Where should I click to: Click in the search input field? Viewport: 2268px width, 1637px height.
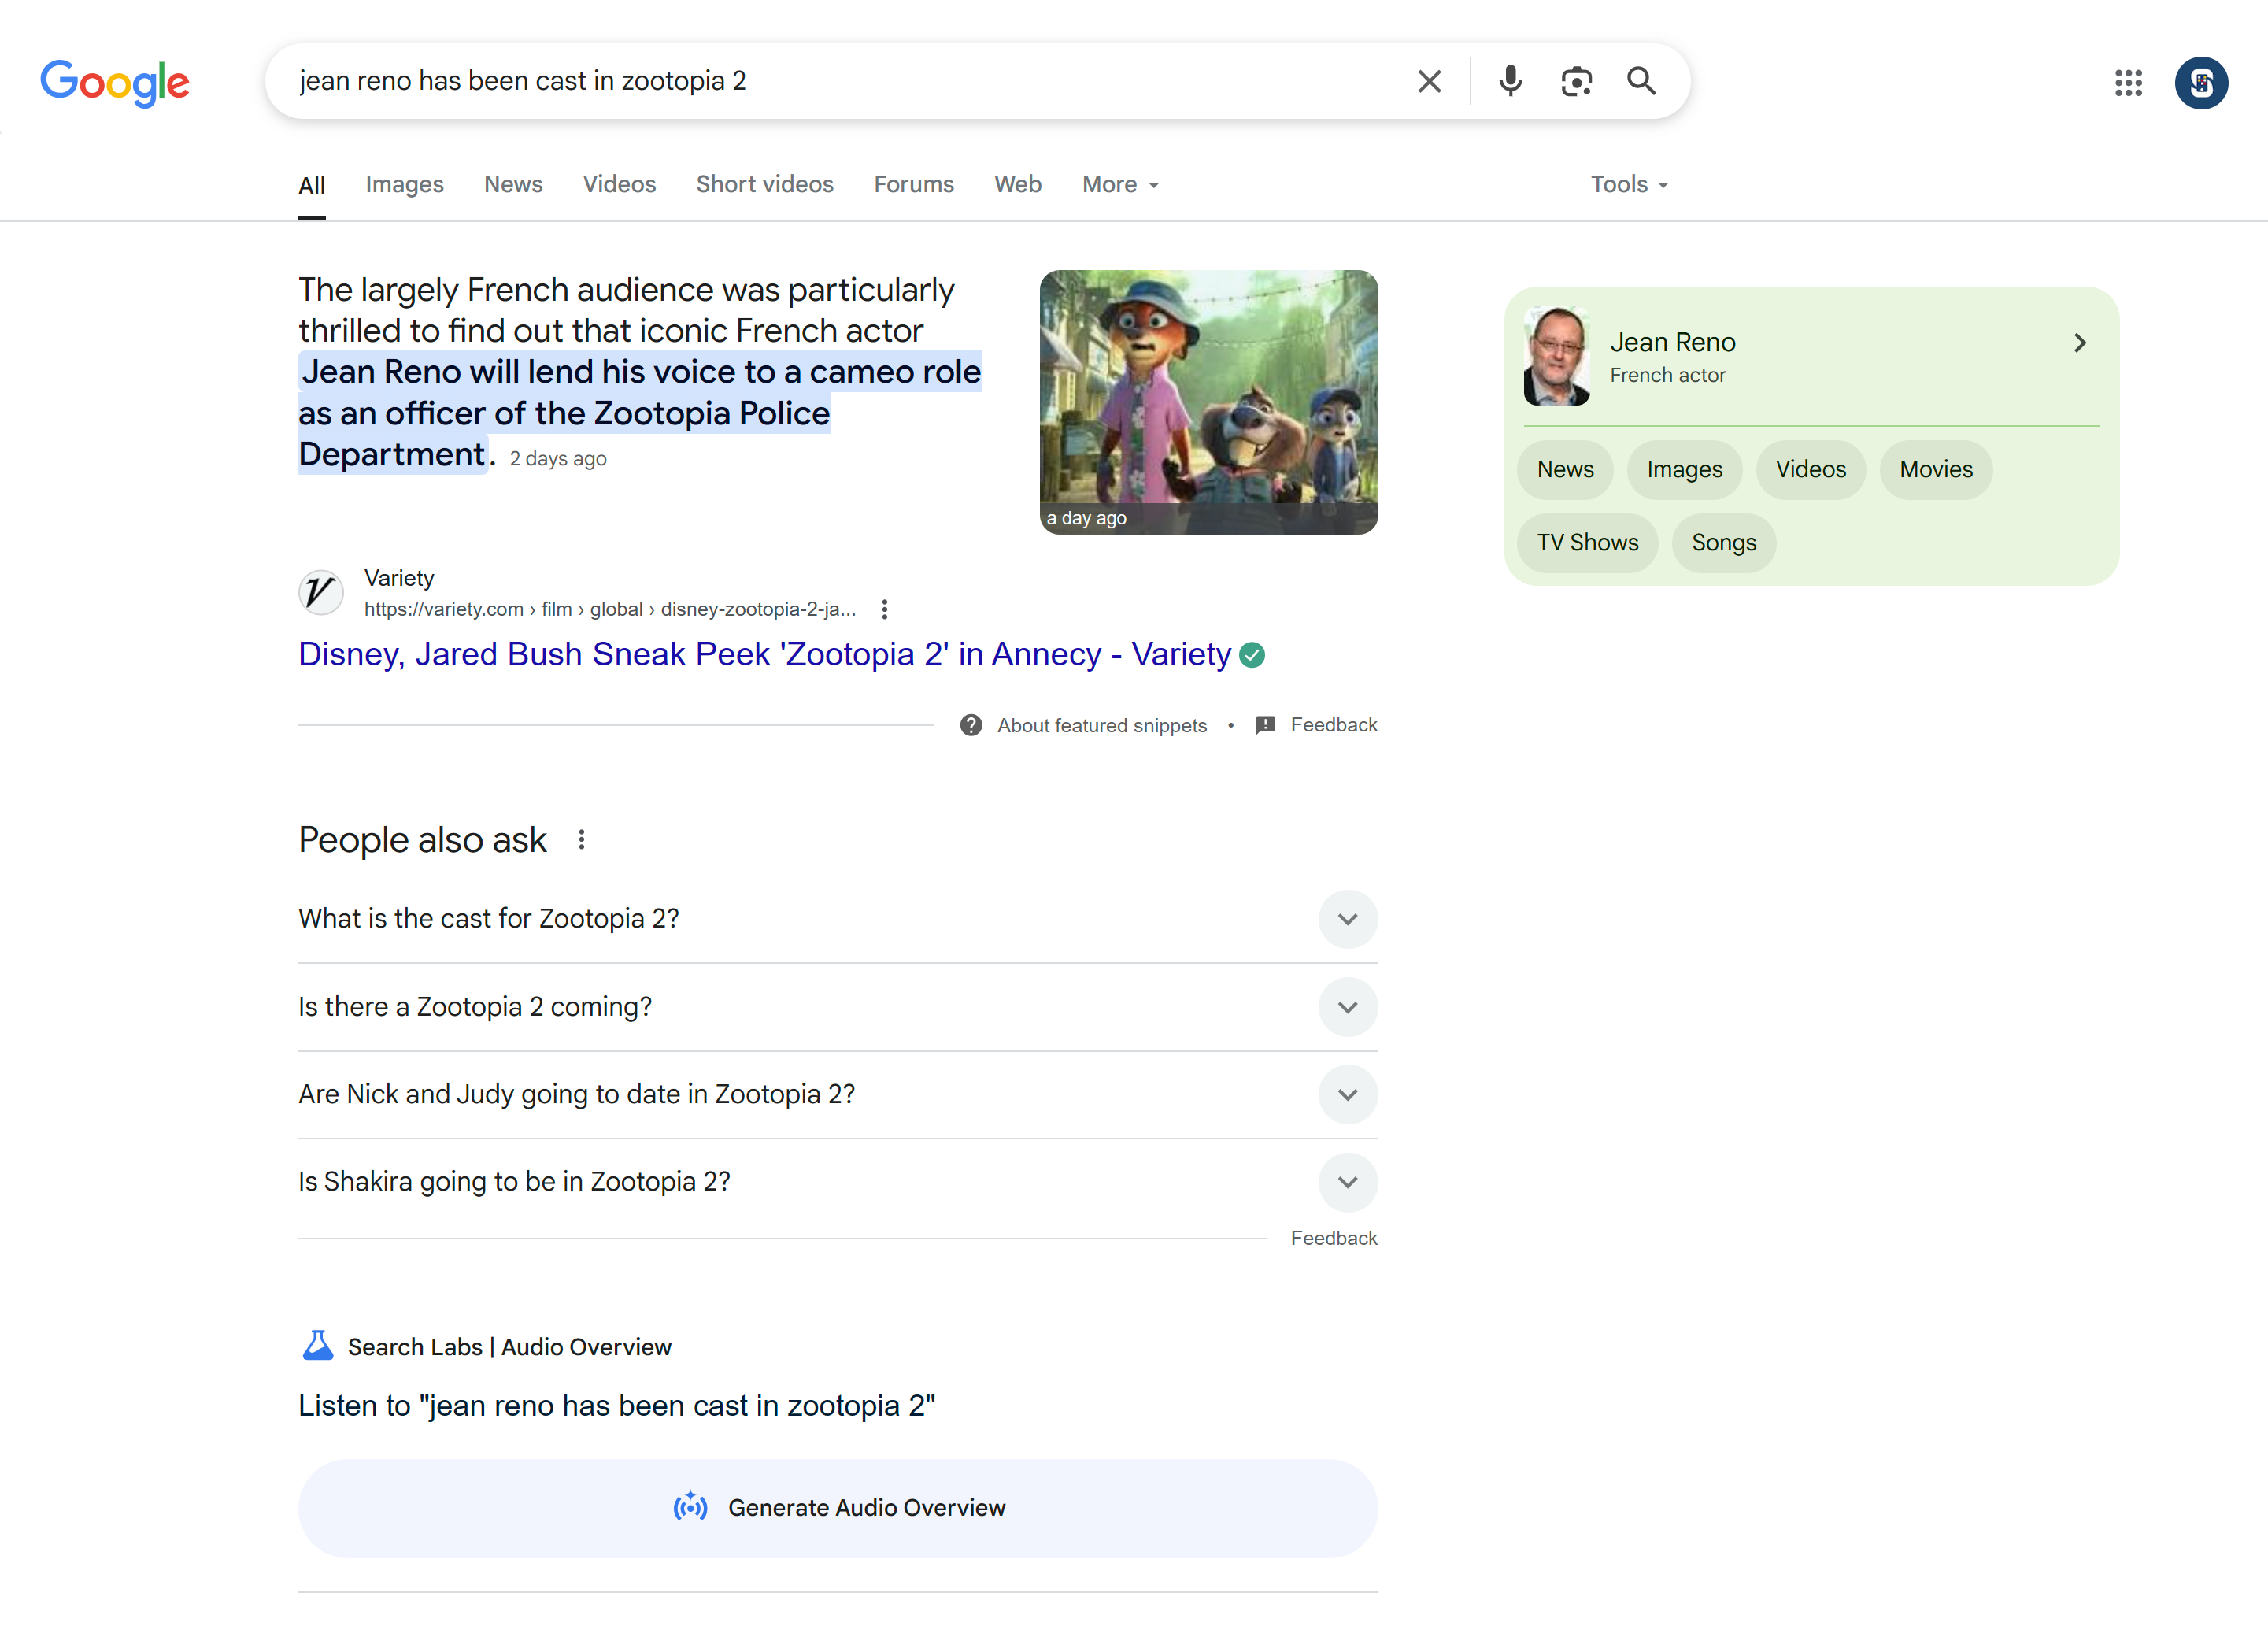[840, 81]
